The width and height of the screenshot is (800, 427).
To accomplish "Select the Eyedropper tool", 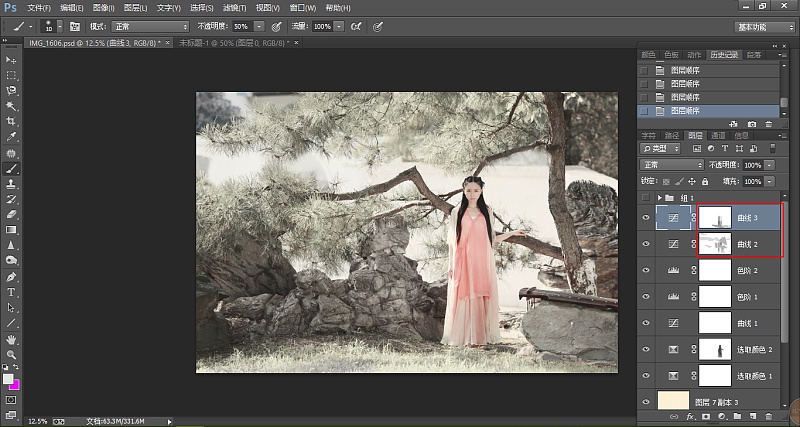I will (x=11, y=137).
